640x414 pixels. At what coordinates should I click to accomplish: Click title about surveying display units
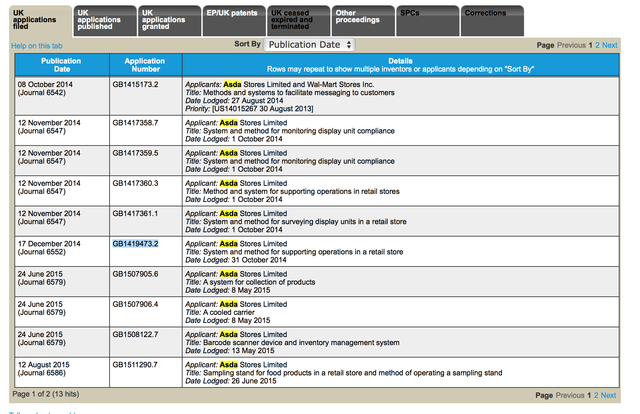pyautogui.click(x=296, y=222)
